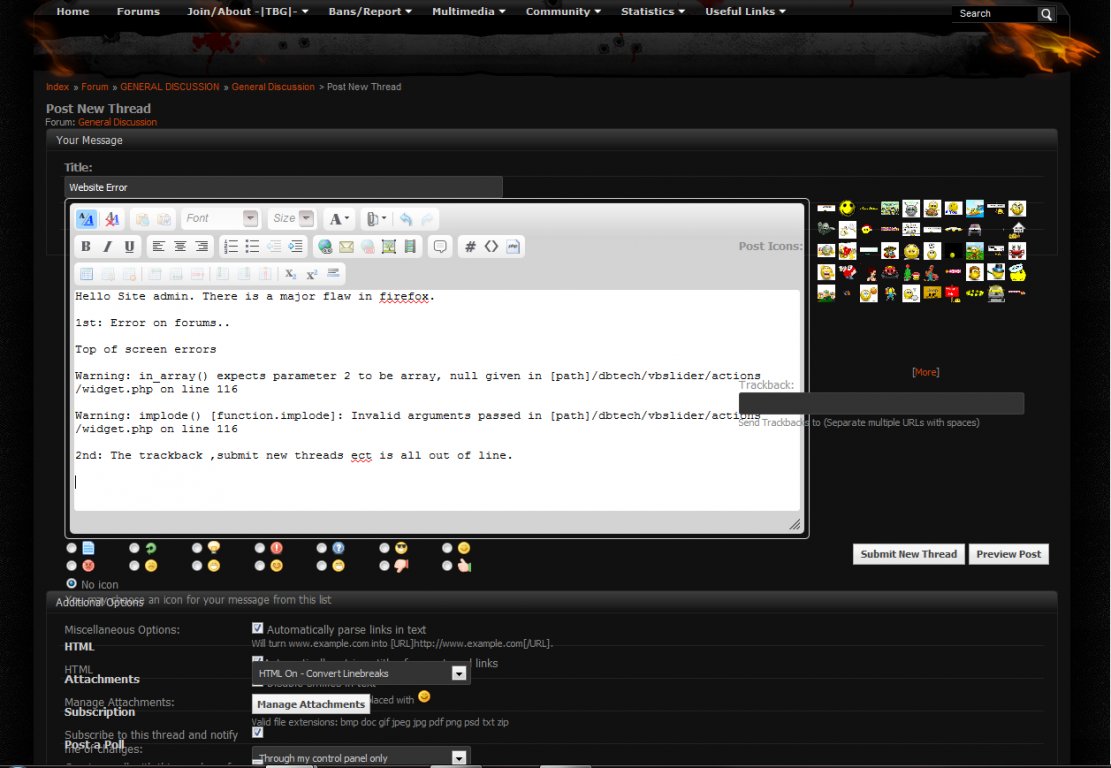Open Through my control panel only dropdown

tap(361, 758)
